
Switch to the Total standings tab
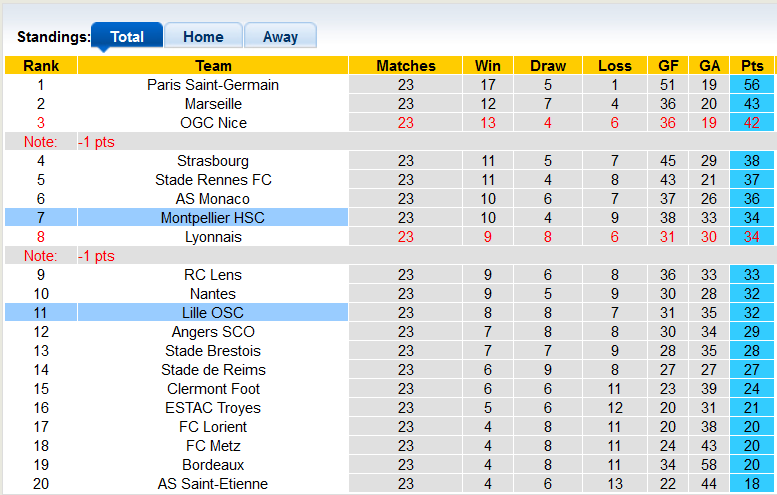tap(127, 37)
